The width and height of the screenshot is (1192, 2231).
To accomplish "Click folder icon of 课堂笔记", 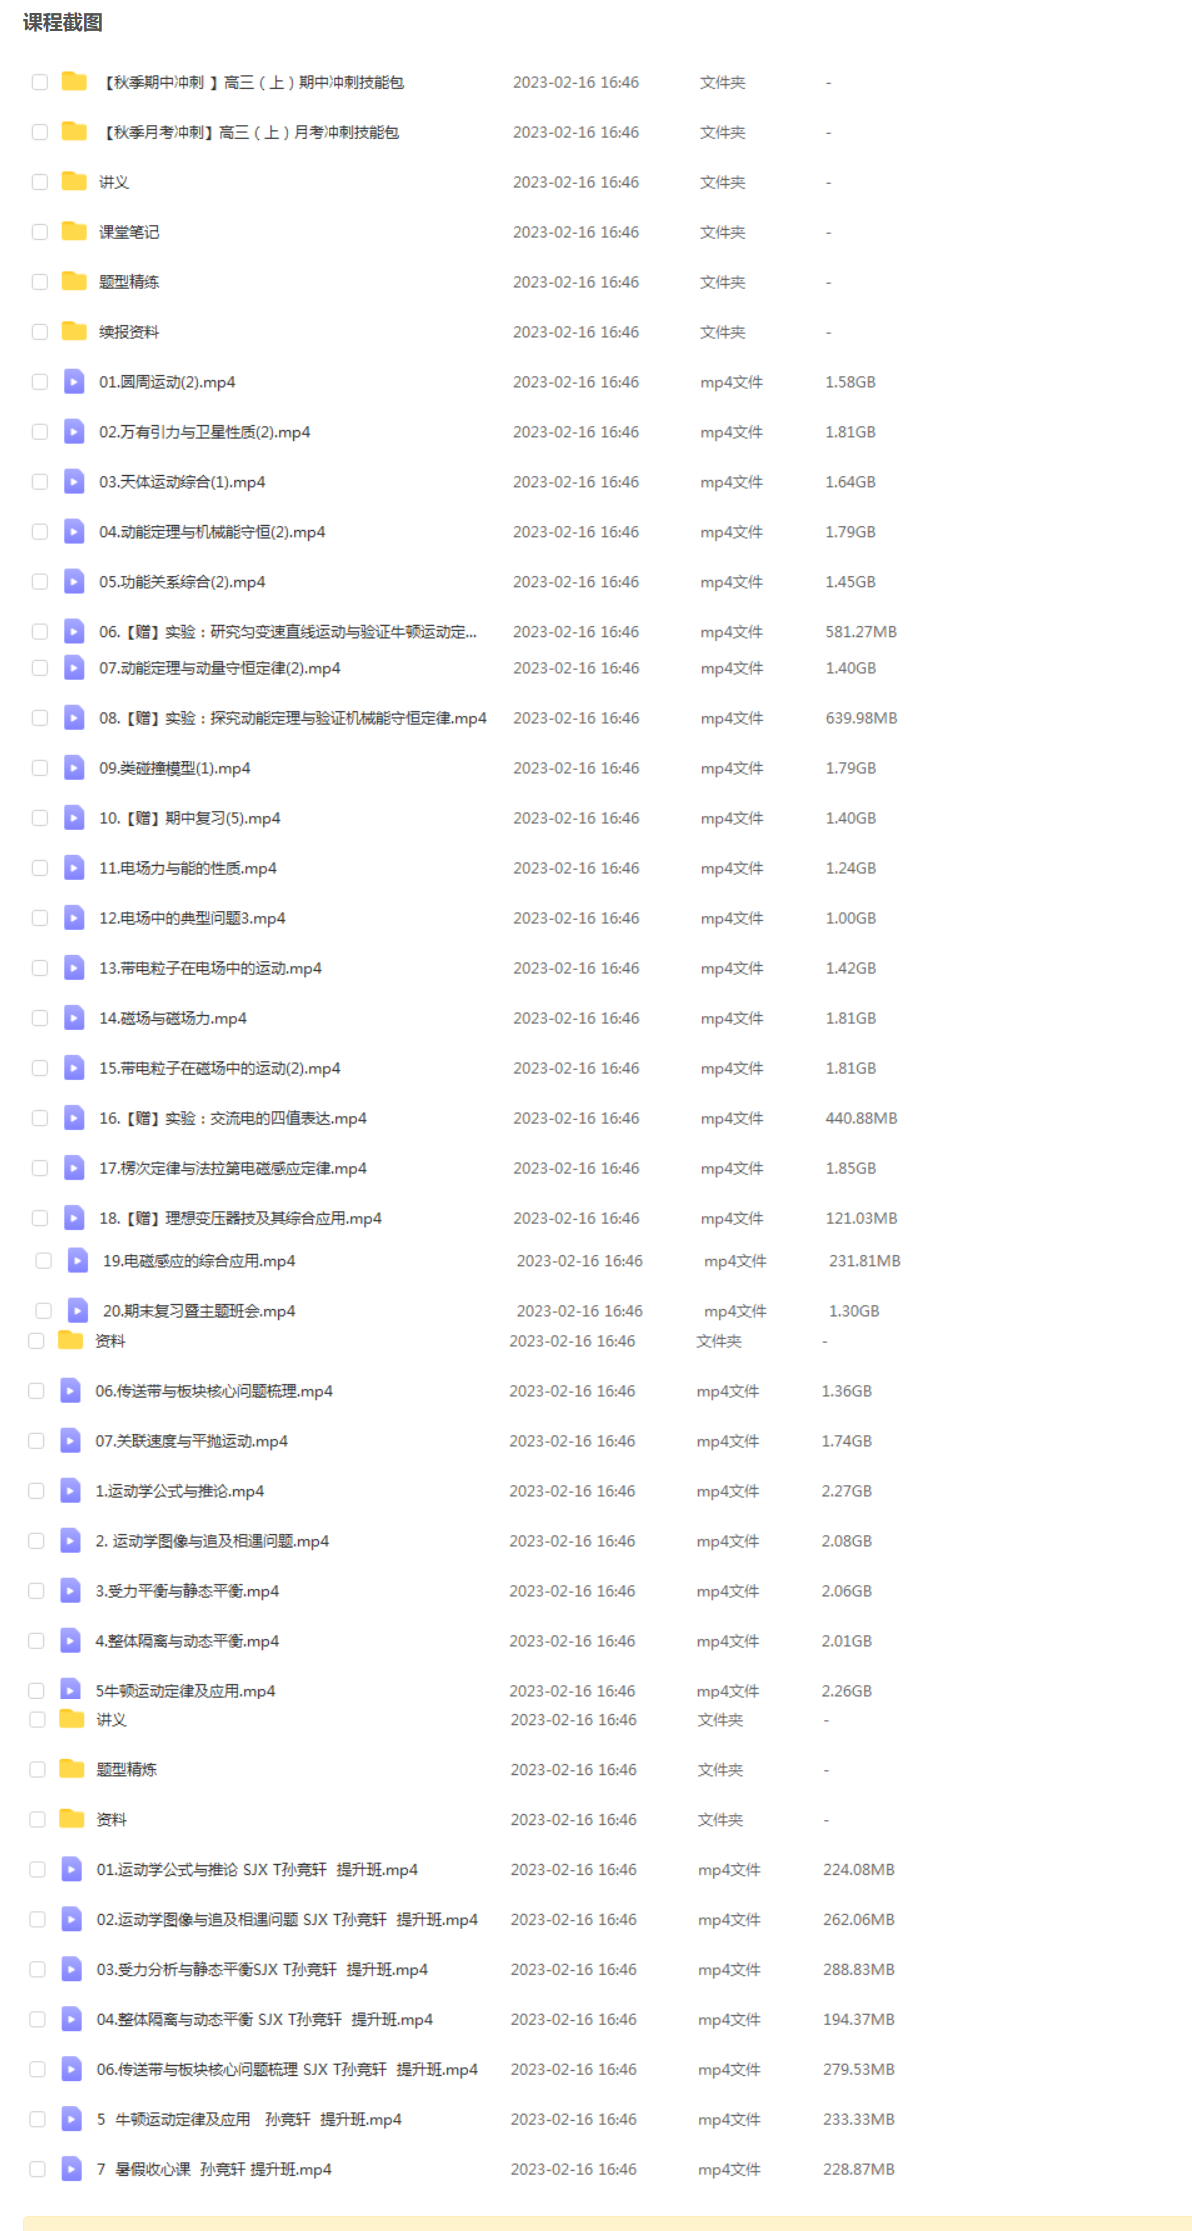I will pyautogui.click(x=74, y=231).
